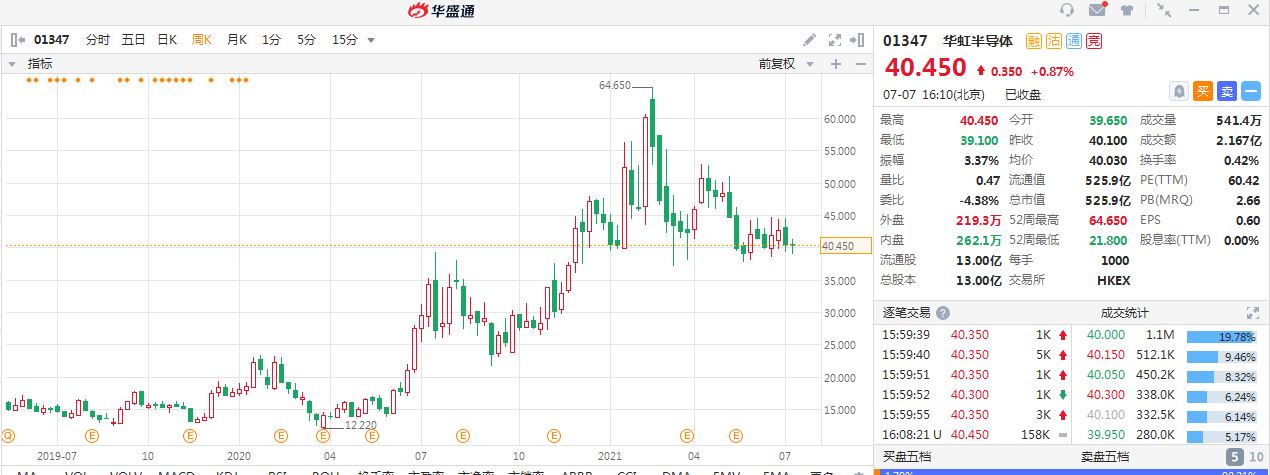The height and width of the screenshot is (475, 1270).
Task: Click the 买盘五档 bid header
Action: click(x=905, y=457)
